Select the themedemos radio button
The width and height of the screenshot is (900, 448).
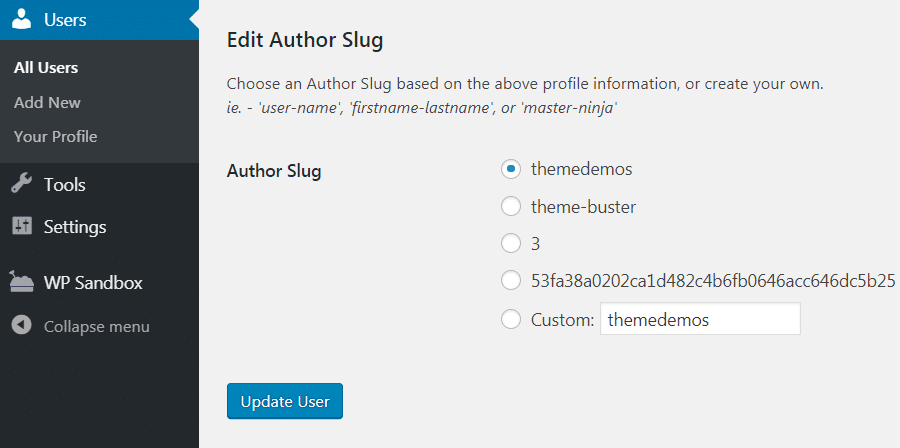(511, 169)
